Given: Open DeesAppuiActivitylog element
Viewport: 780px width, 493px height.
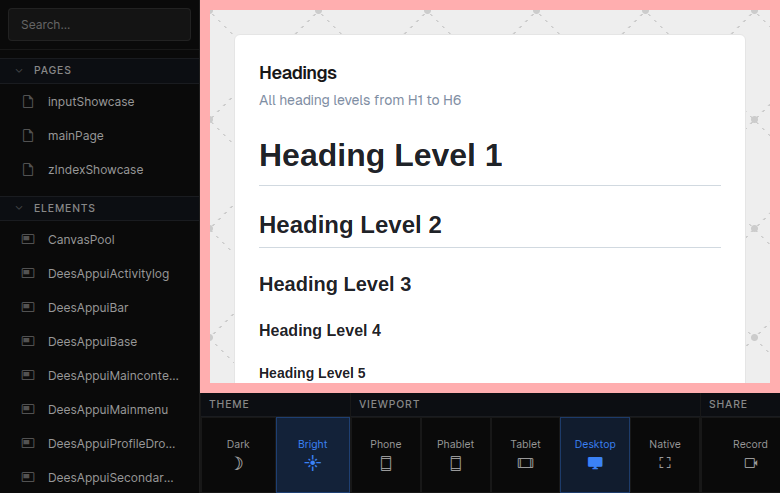Looking at the screenshot, I should (108, 274).
